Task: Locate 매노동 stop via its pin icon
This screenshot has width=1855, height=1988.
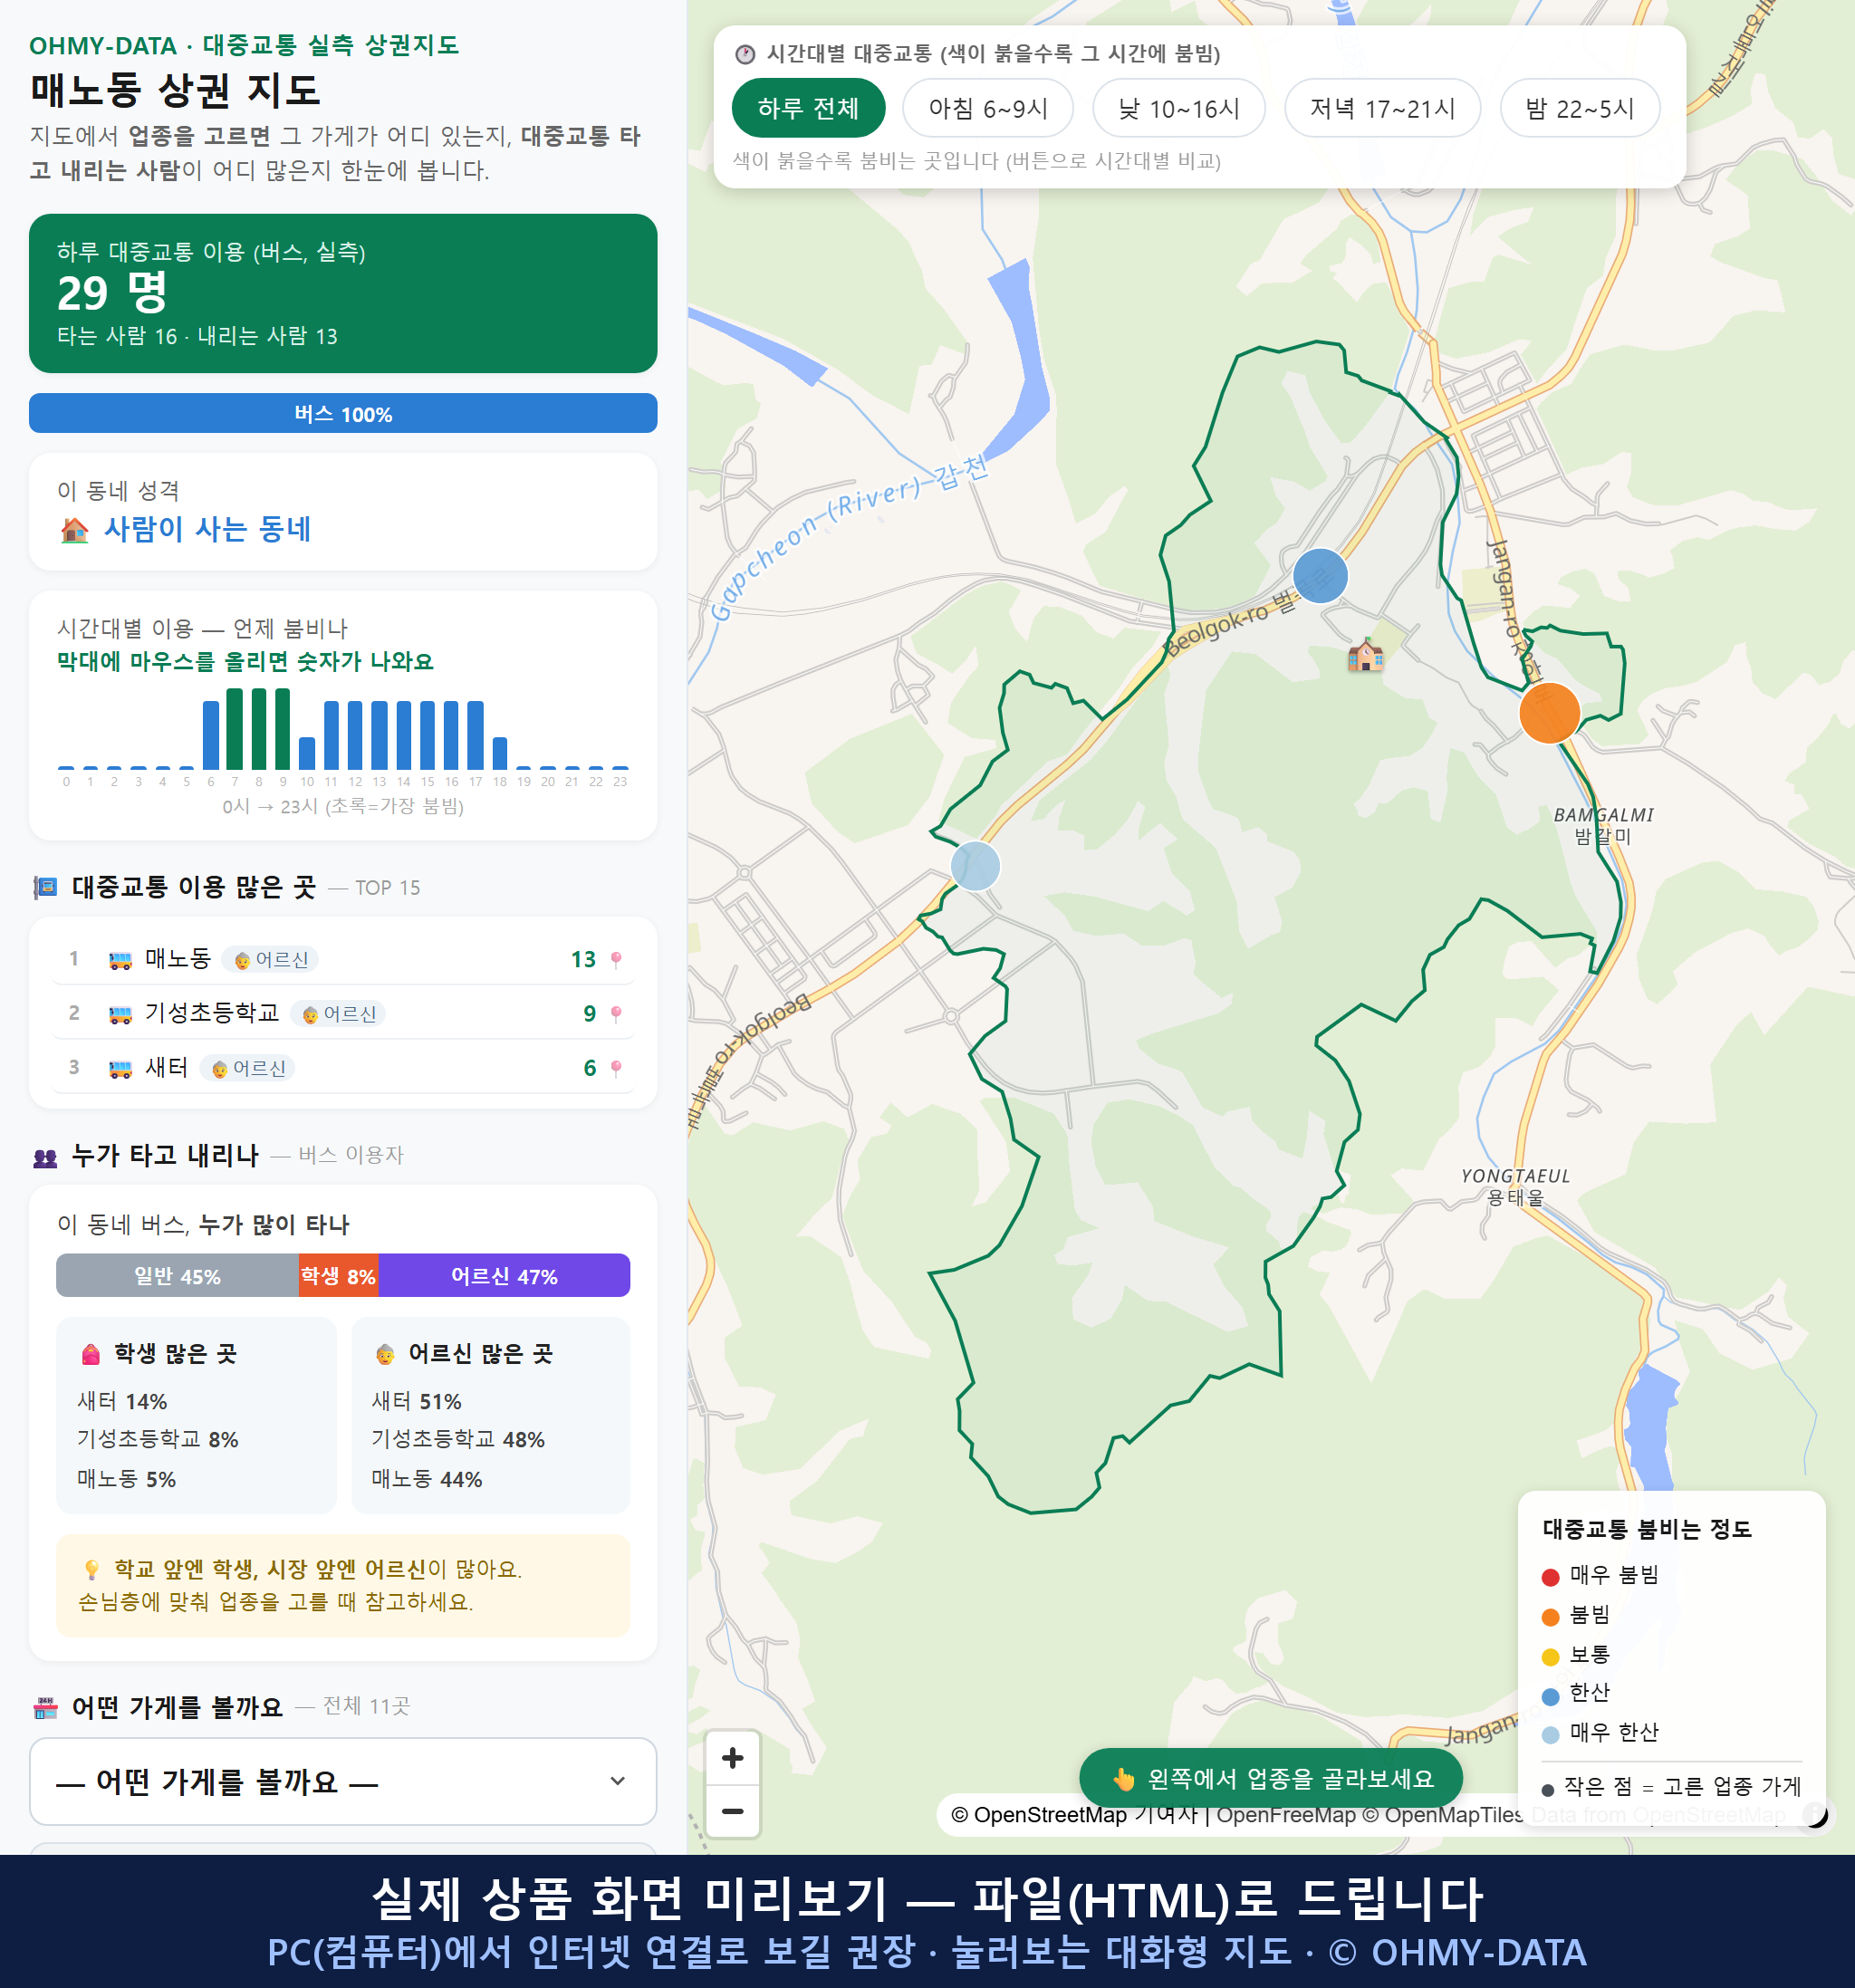Action: [x=616, y=960]
